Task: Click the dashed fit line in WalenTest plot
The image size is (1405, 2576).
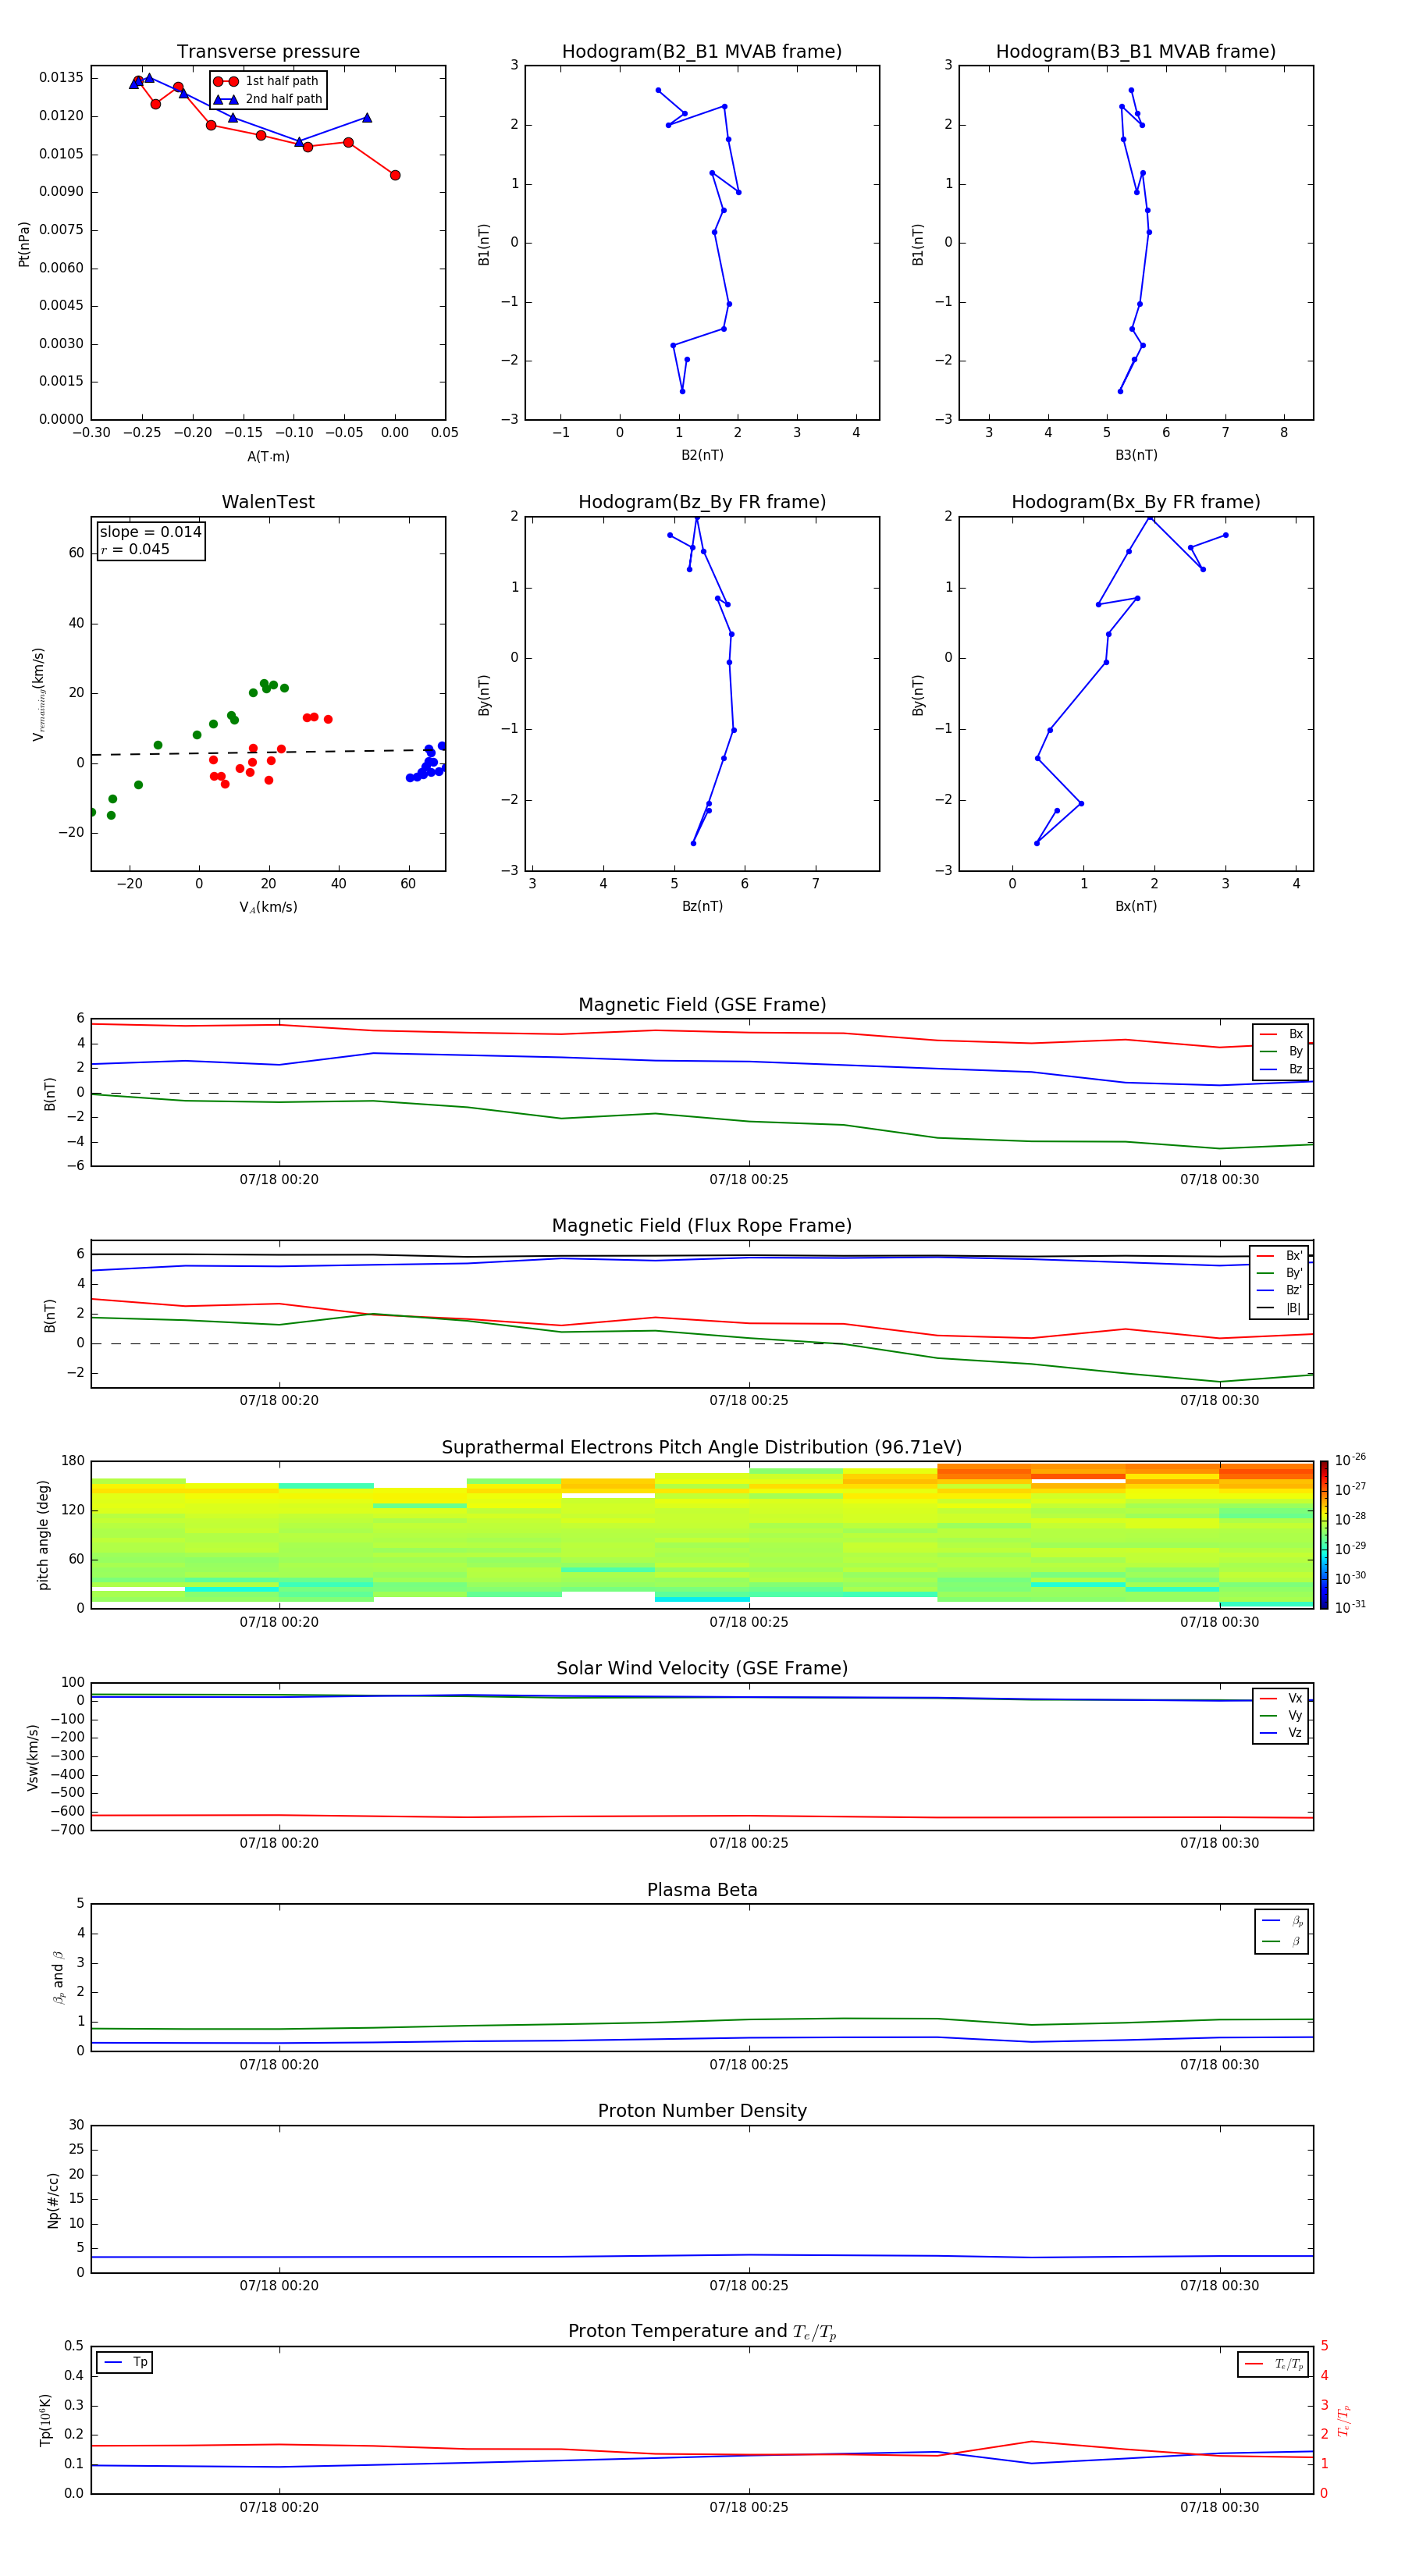Action: tap(268, 752)
